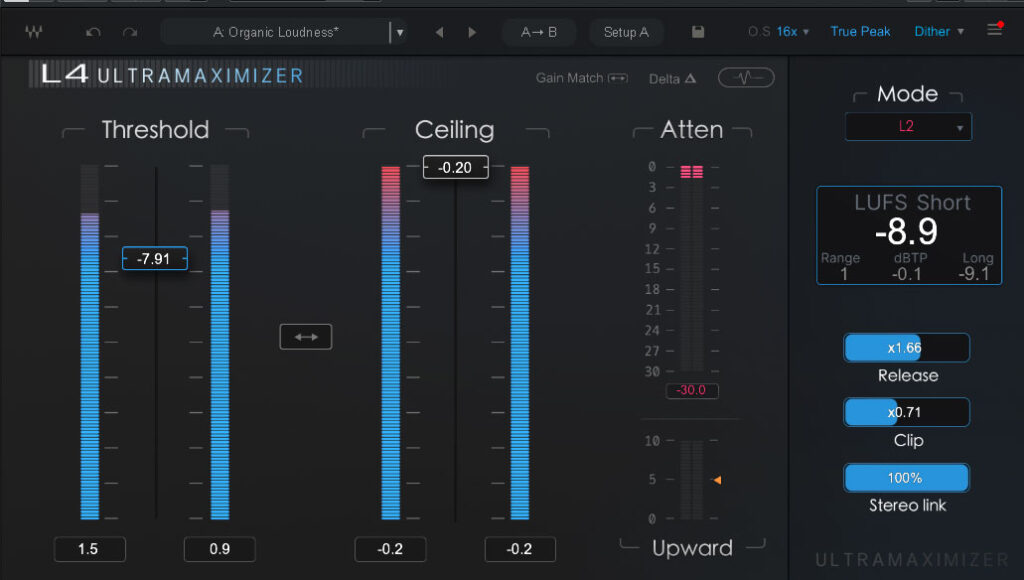Open the Mode dropdown showing L2
Image resolution: width=1024 pixels, height=580 pixels.
pos(908,127)
